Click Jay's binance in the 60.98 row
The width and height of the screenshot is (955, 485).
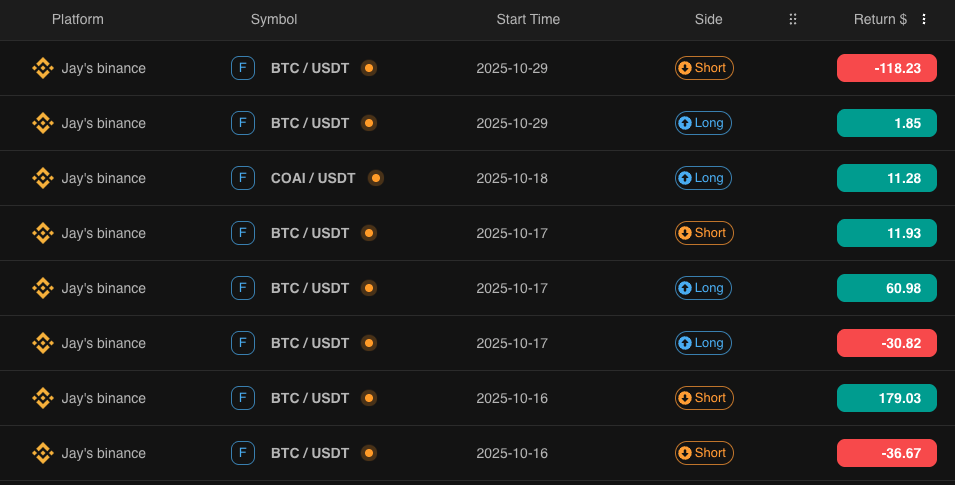click(104, 288)
